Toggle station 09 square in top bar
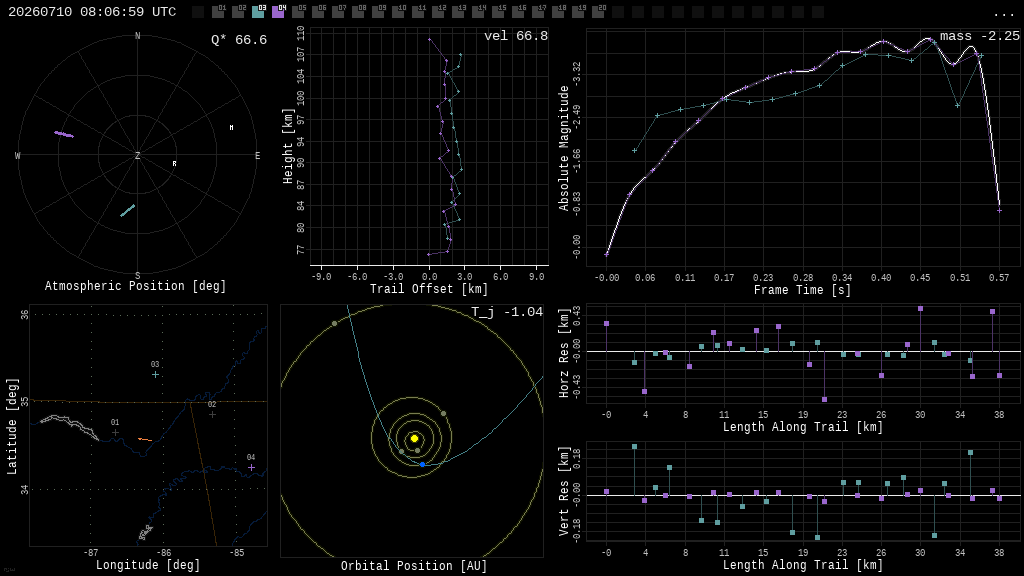Viewport: 1024px width, 576px height. pyautogui.click(x=378, y=12)
